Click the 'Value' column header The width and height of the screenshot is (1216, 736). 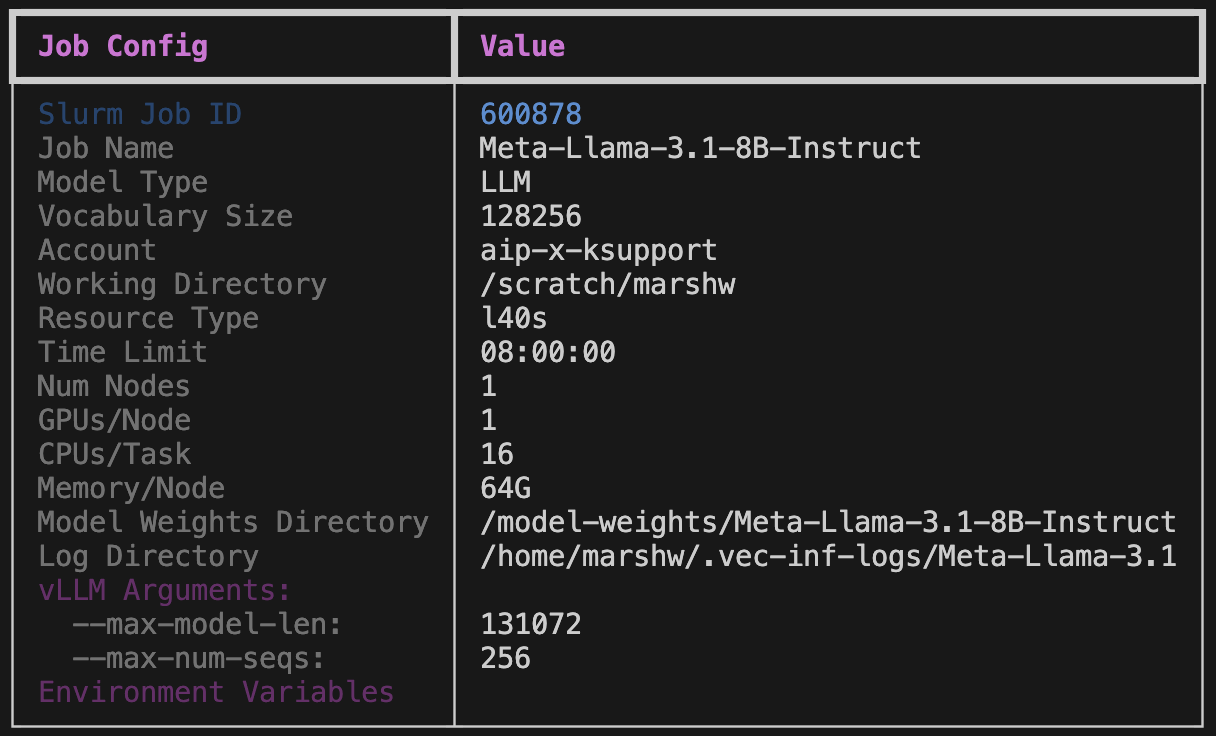[522, 46]
